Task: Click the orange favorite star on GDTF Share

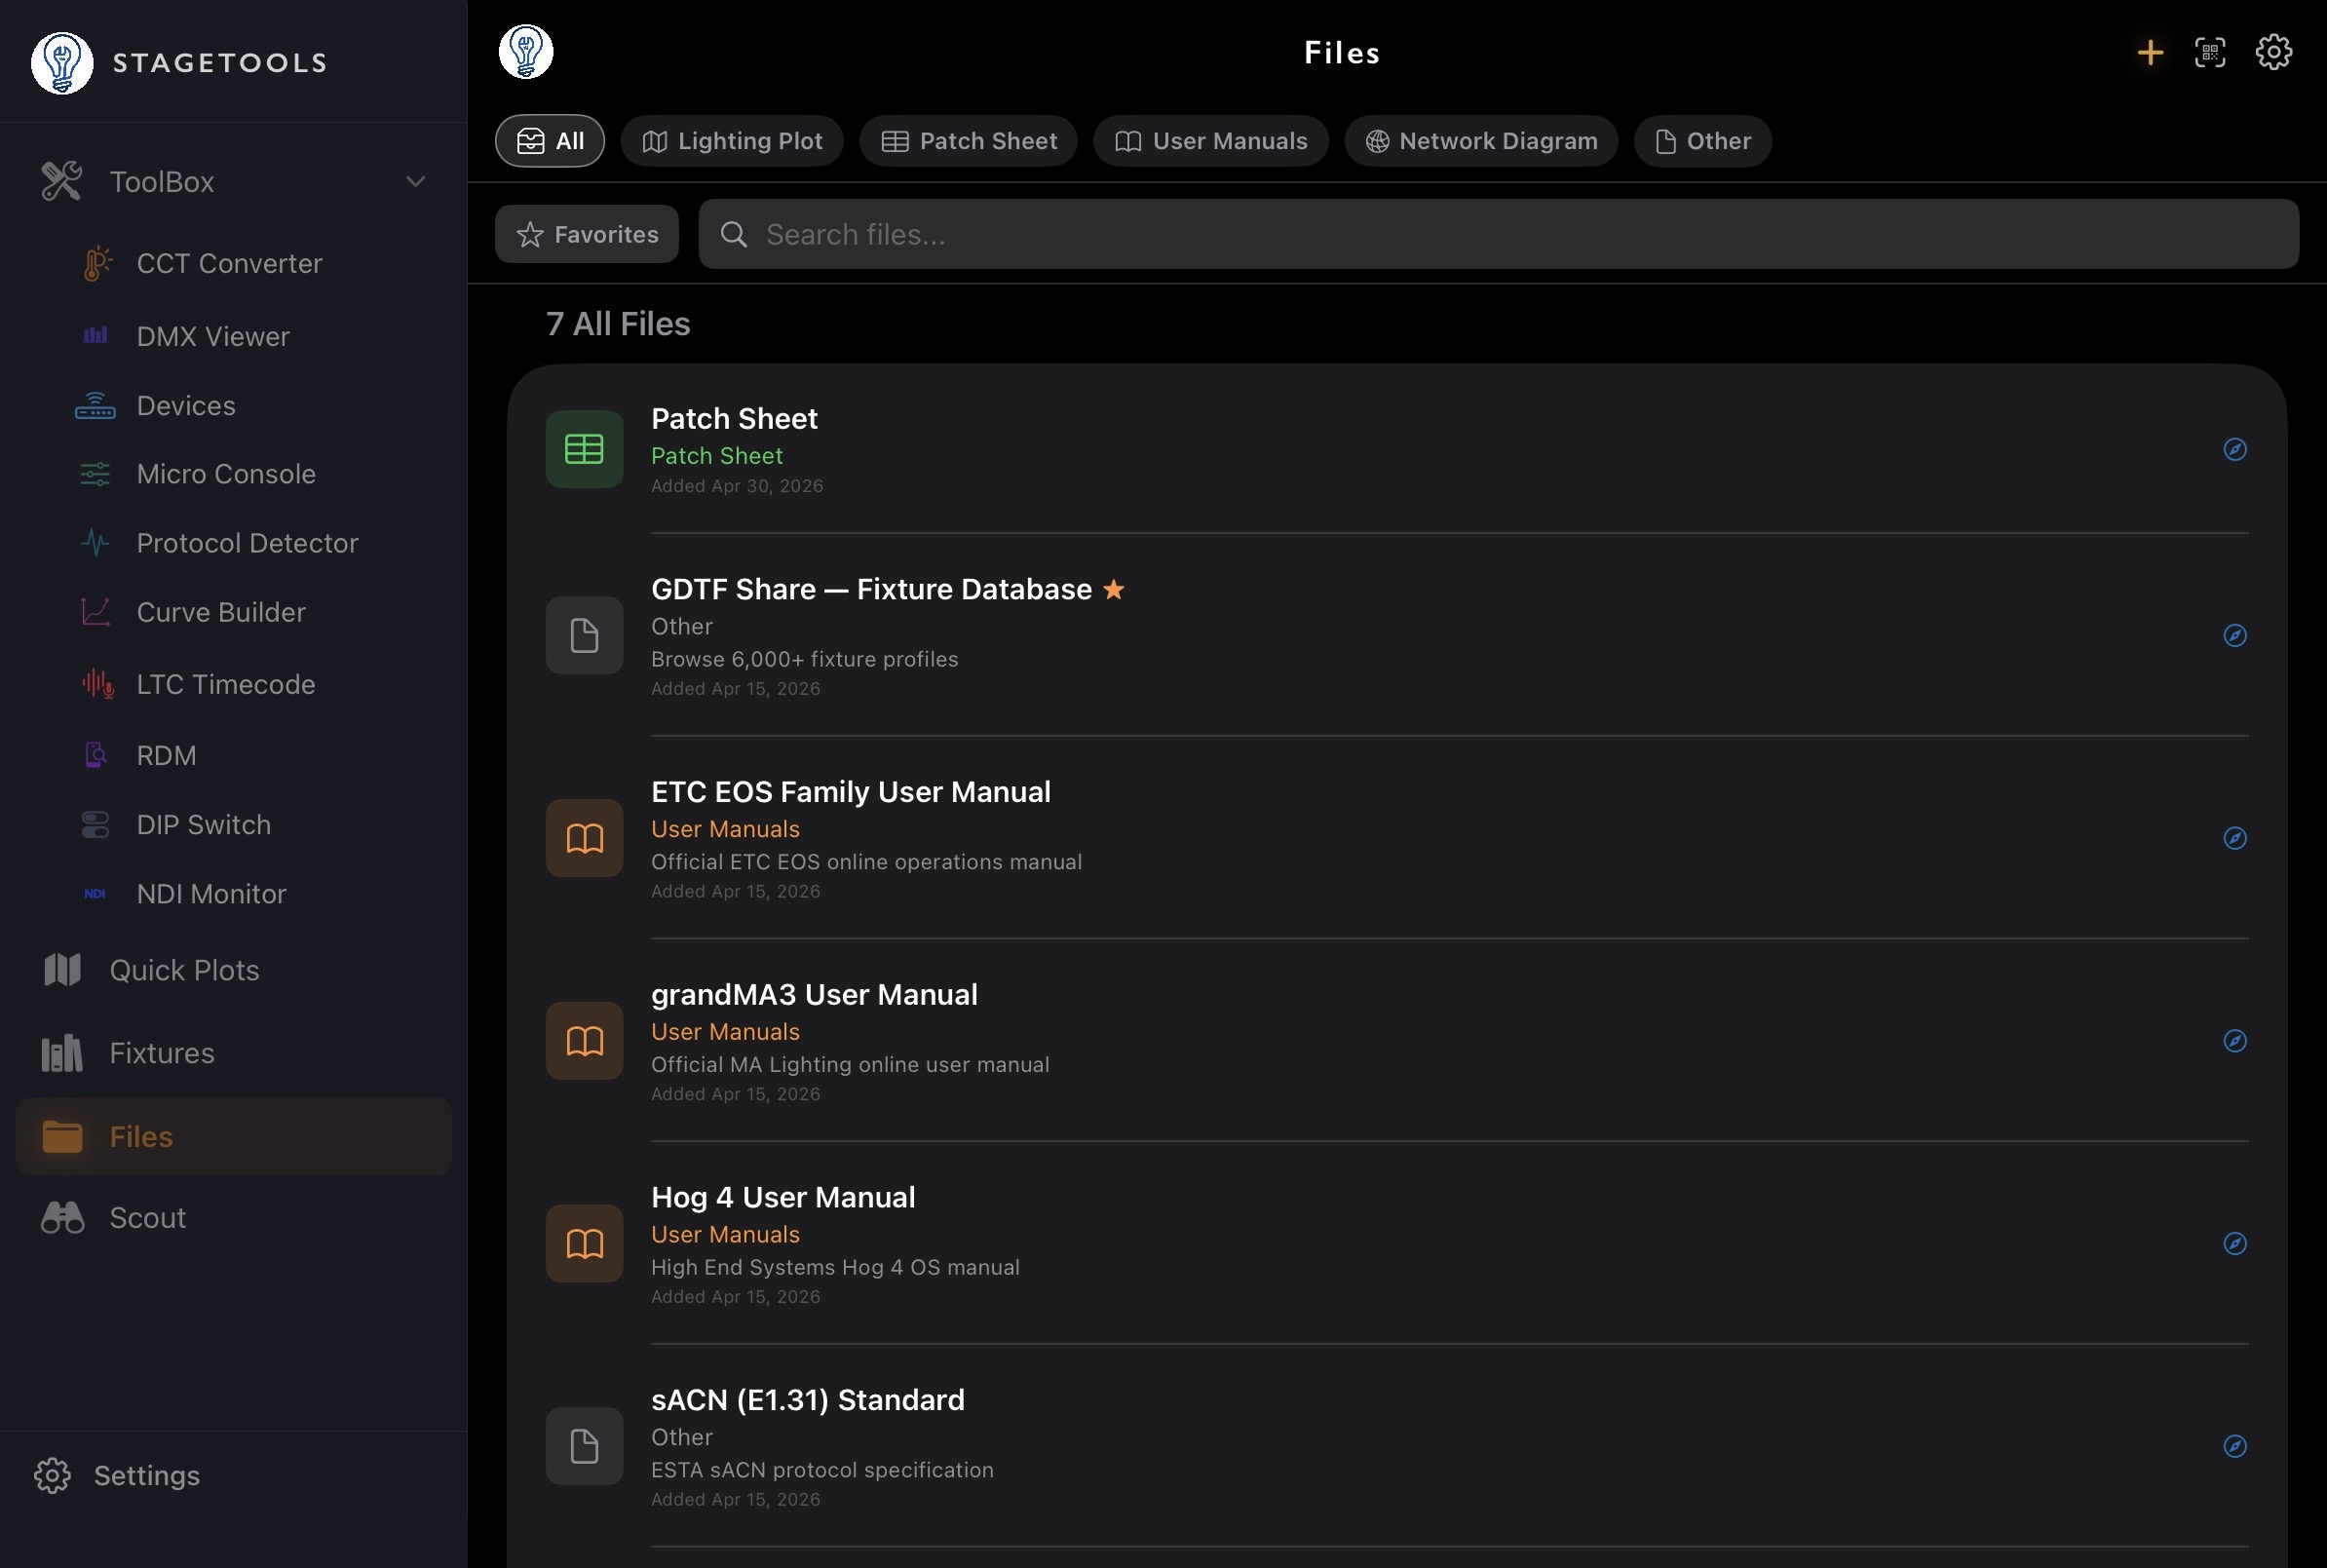Action: click(1113, 589)
